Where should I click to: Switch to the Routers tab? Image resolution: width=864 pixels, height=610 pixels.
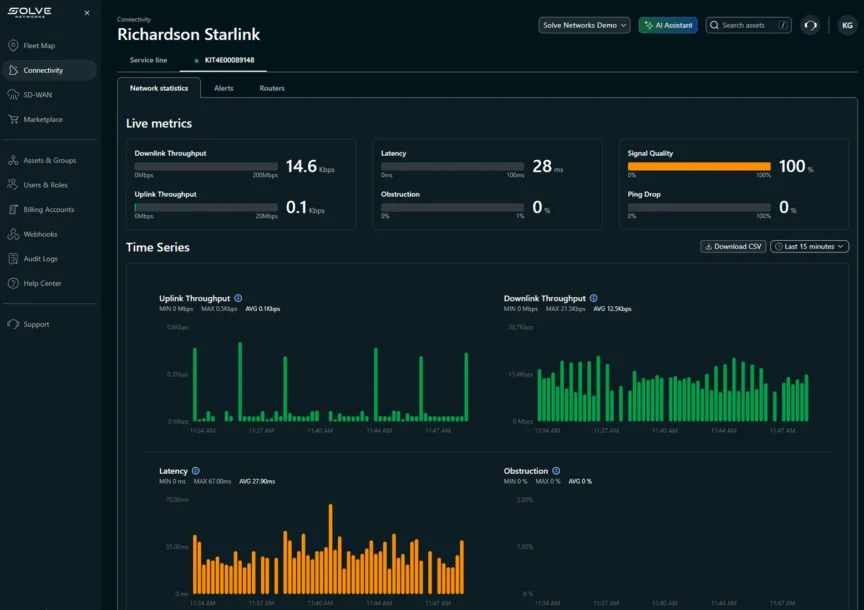pos(272,88)
